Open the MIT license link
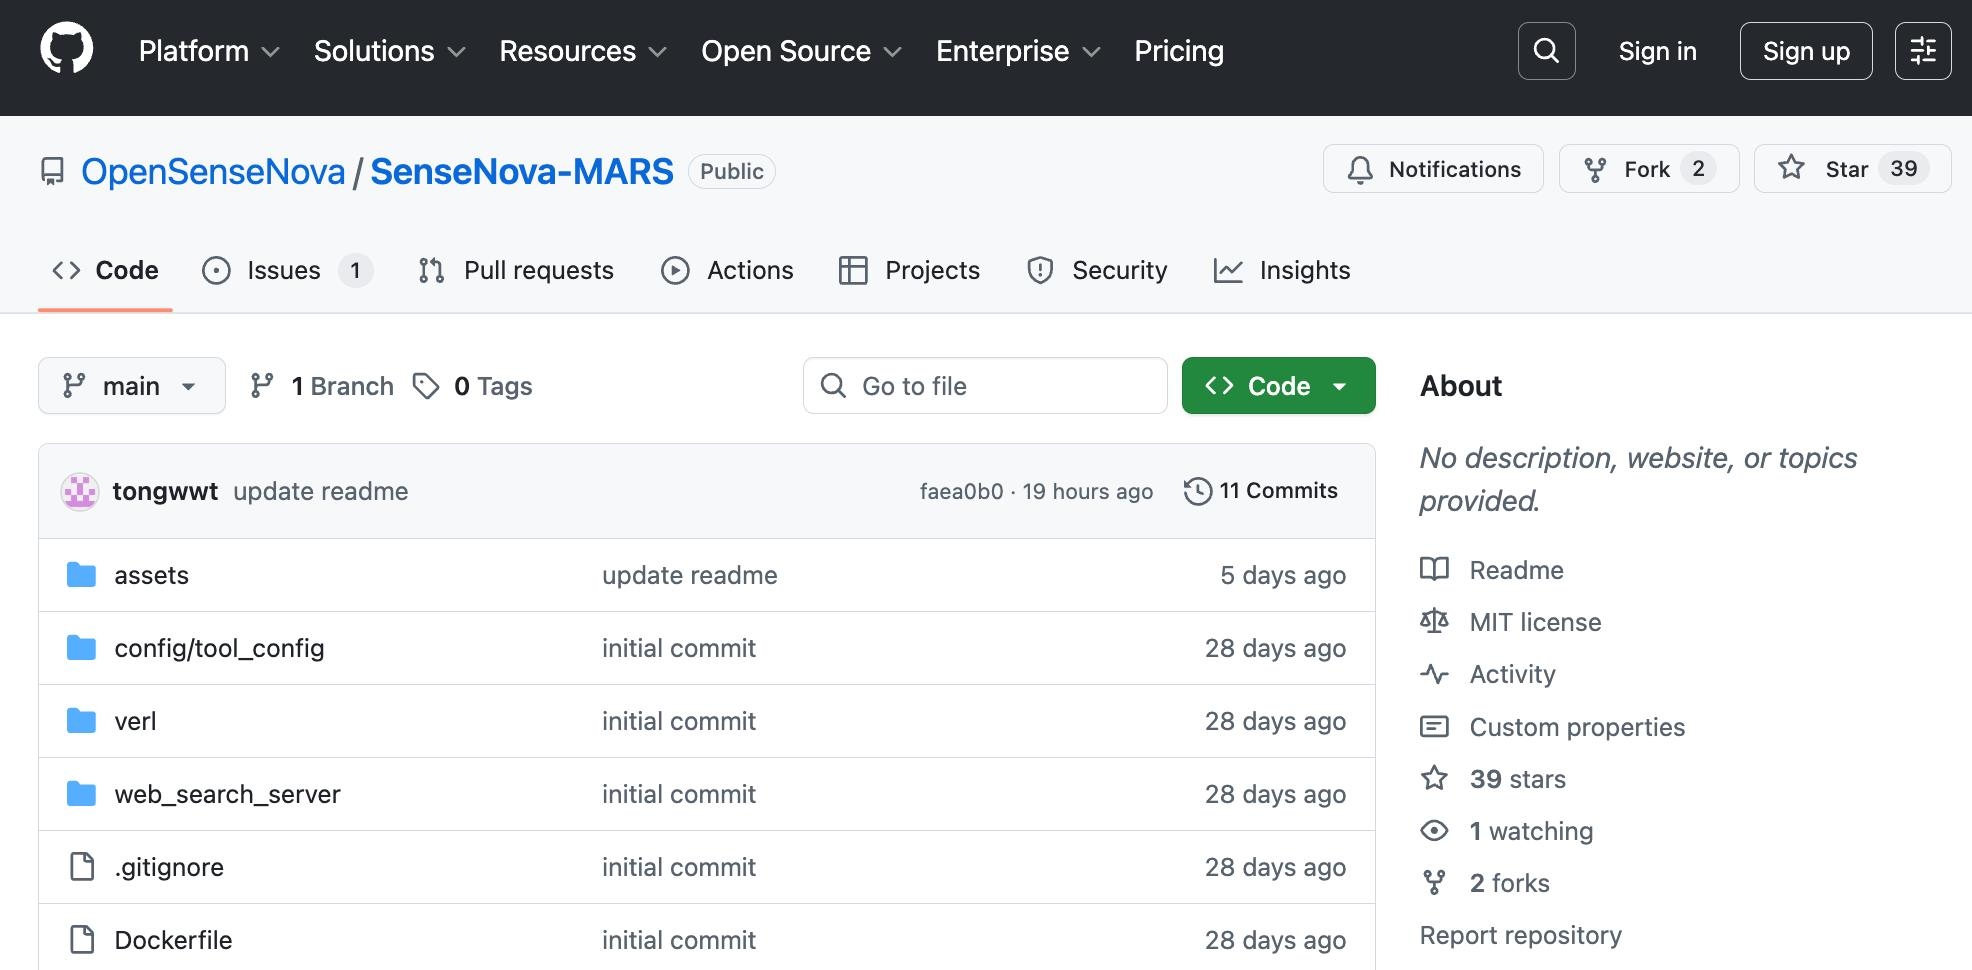Image resolution: width=1972 pixels, height=970 pixels. pos(1534,622)
